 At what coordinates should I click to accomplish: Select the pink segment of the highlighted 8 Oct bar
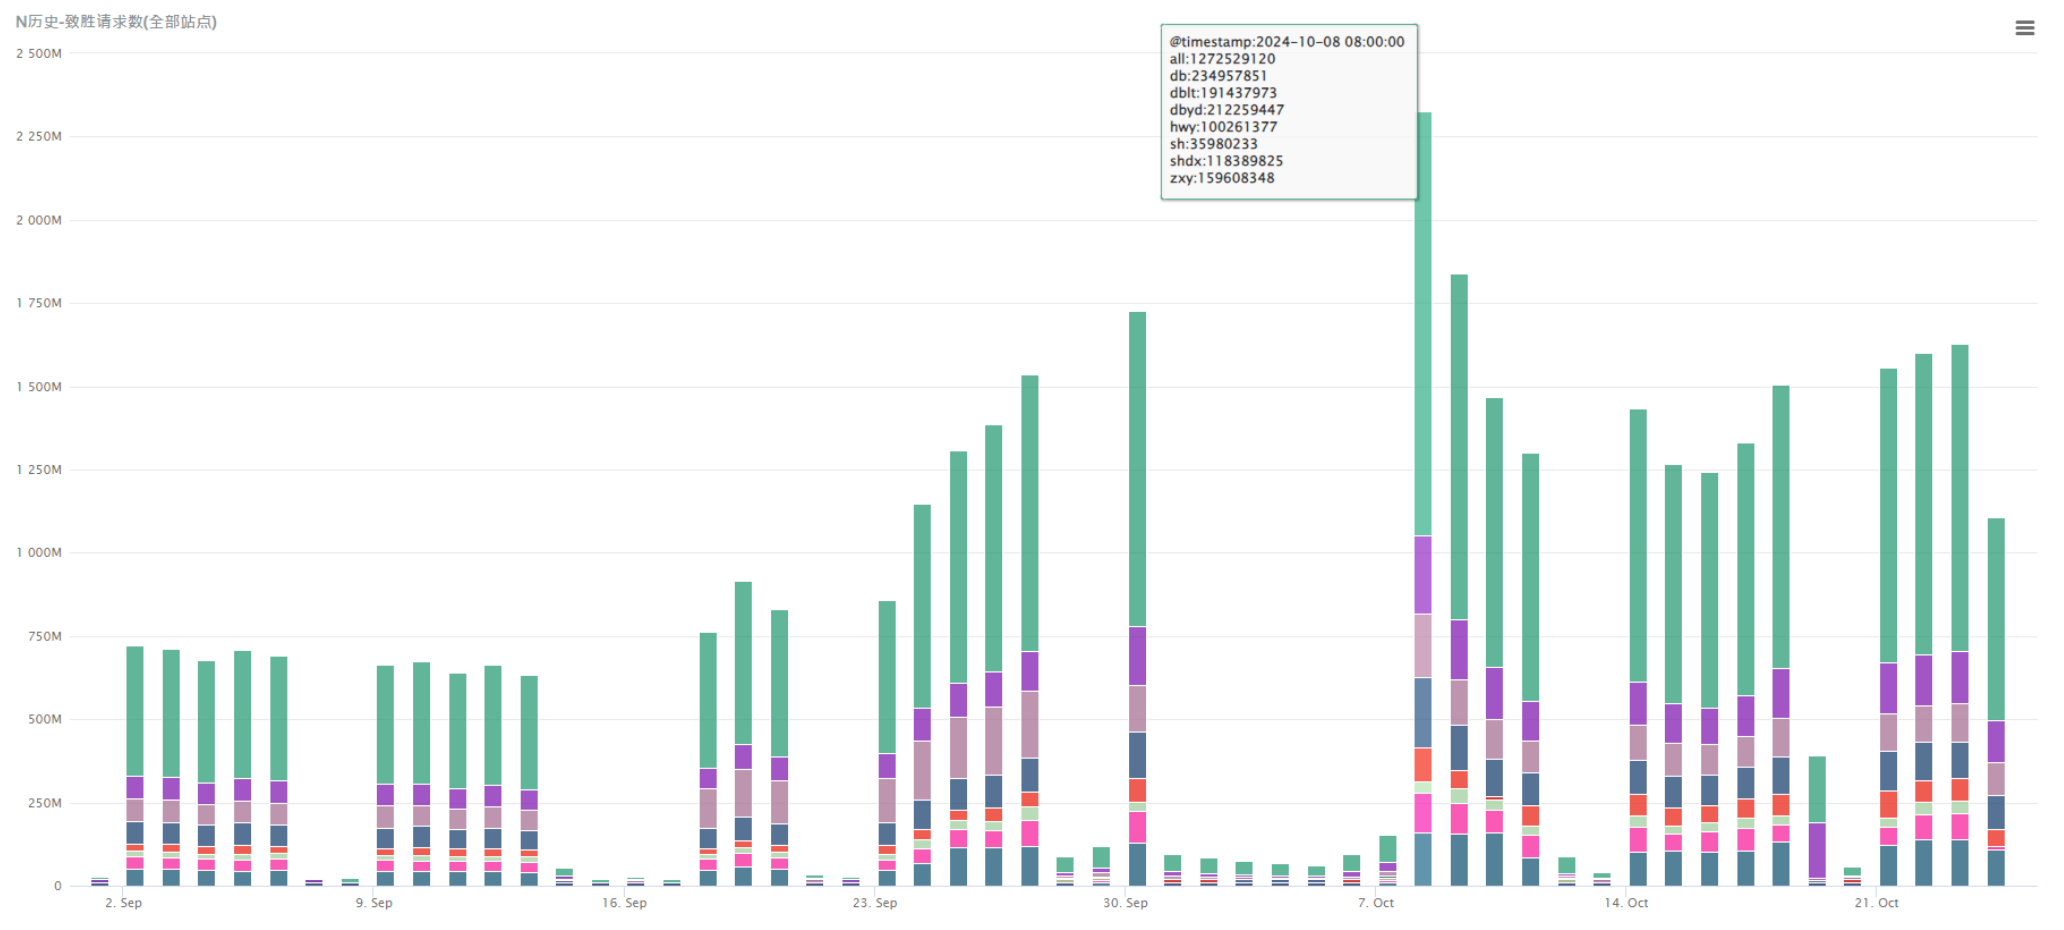pos(1423,814)
